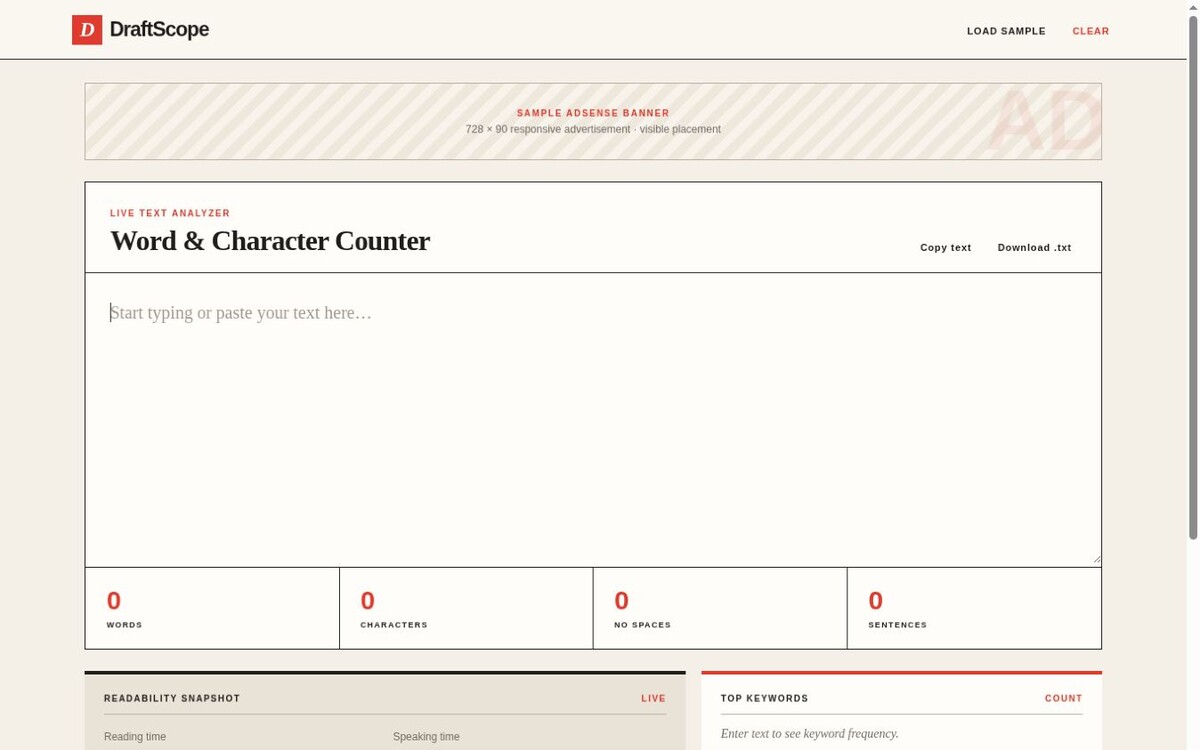
Task: Click the COUNT label in keywords panel
Action: pos(1064,699)
